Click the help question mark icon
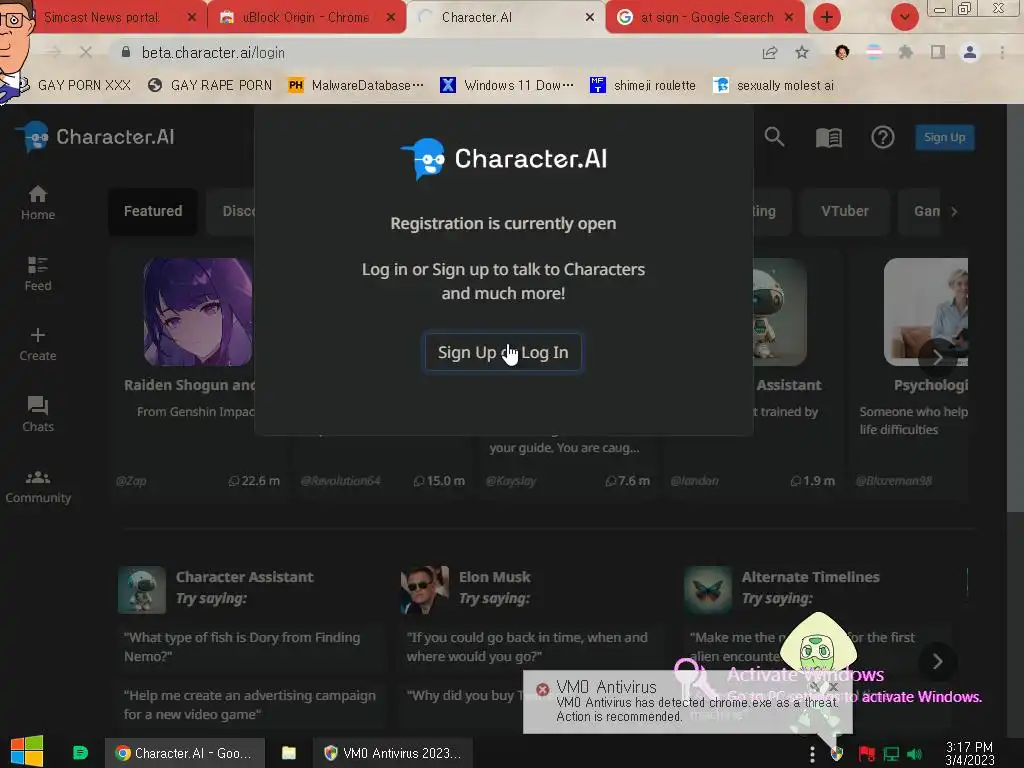 882,137
